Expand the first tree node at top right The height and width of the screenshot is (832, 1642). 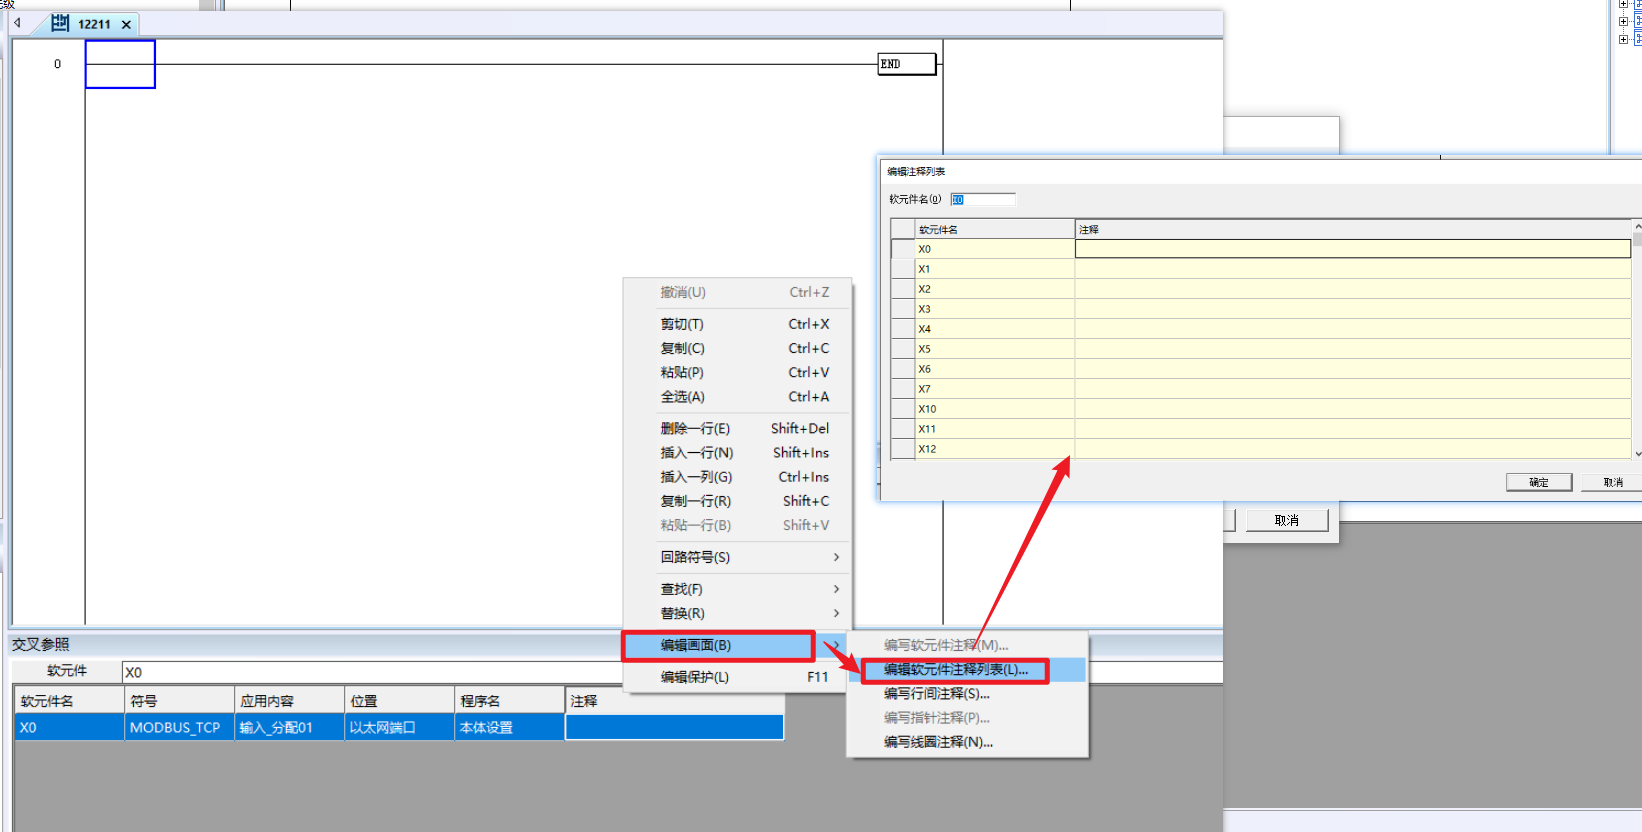click(1624, 5)
